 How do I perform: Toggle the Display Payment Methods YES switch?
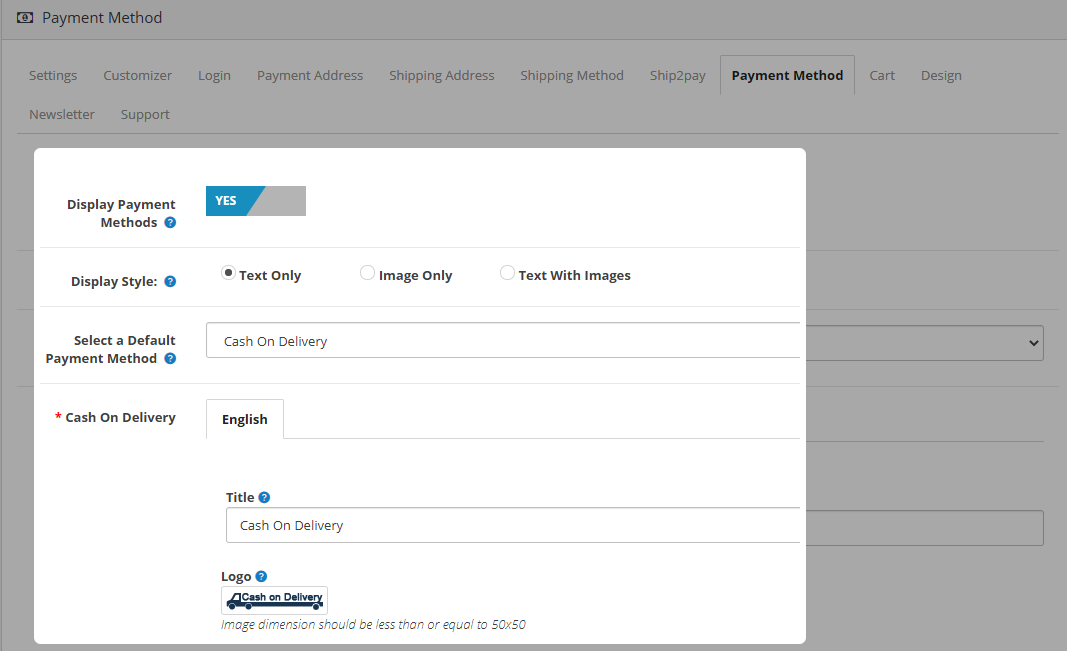tap(255, 201)
